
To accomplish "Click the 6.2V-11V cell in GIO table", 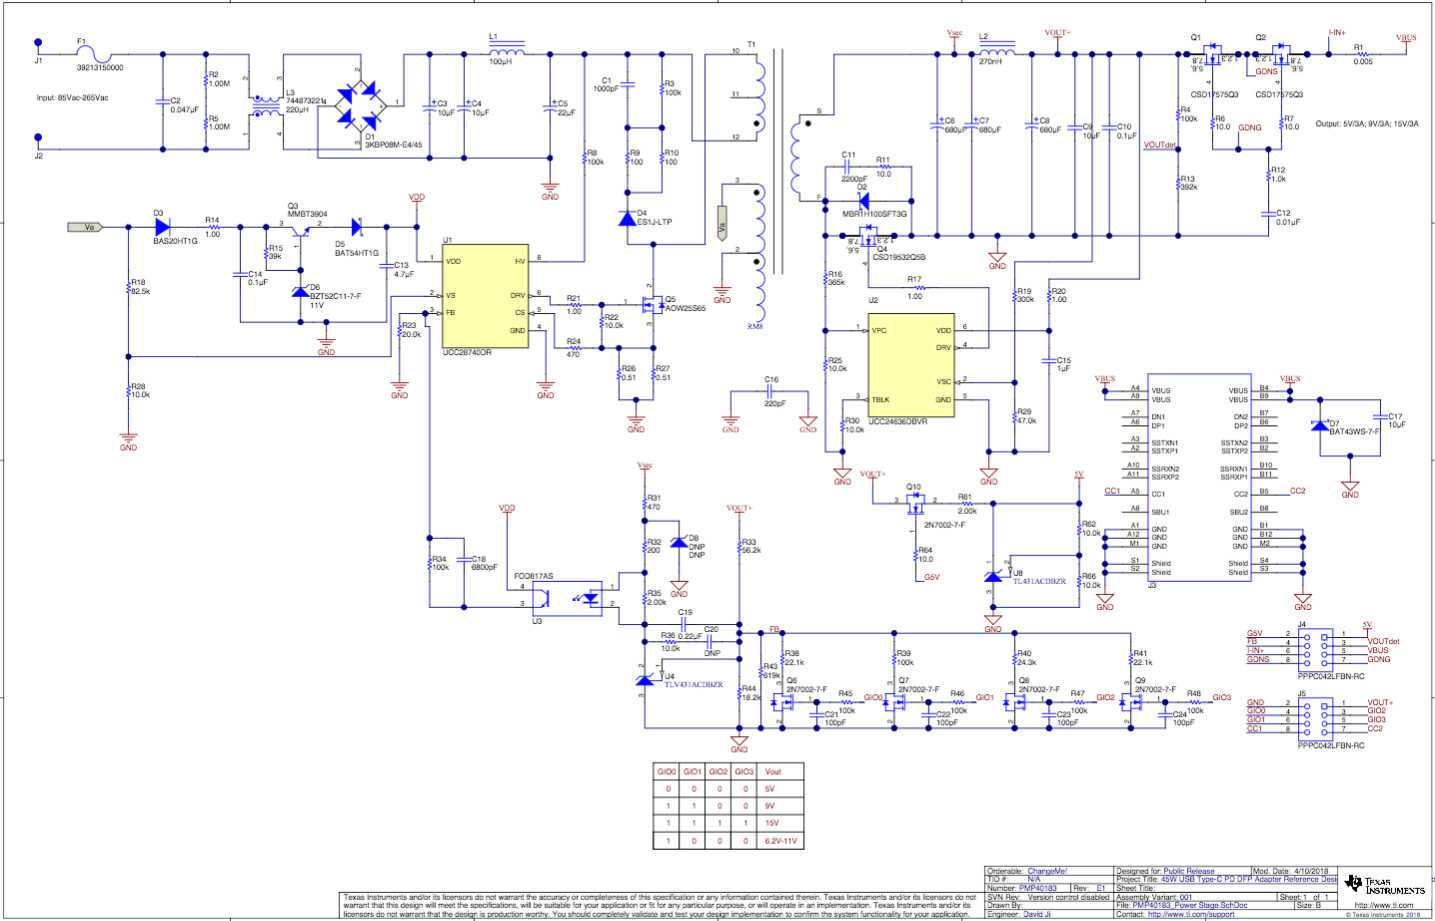I will coord(781,841).
